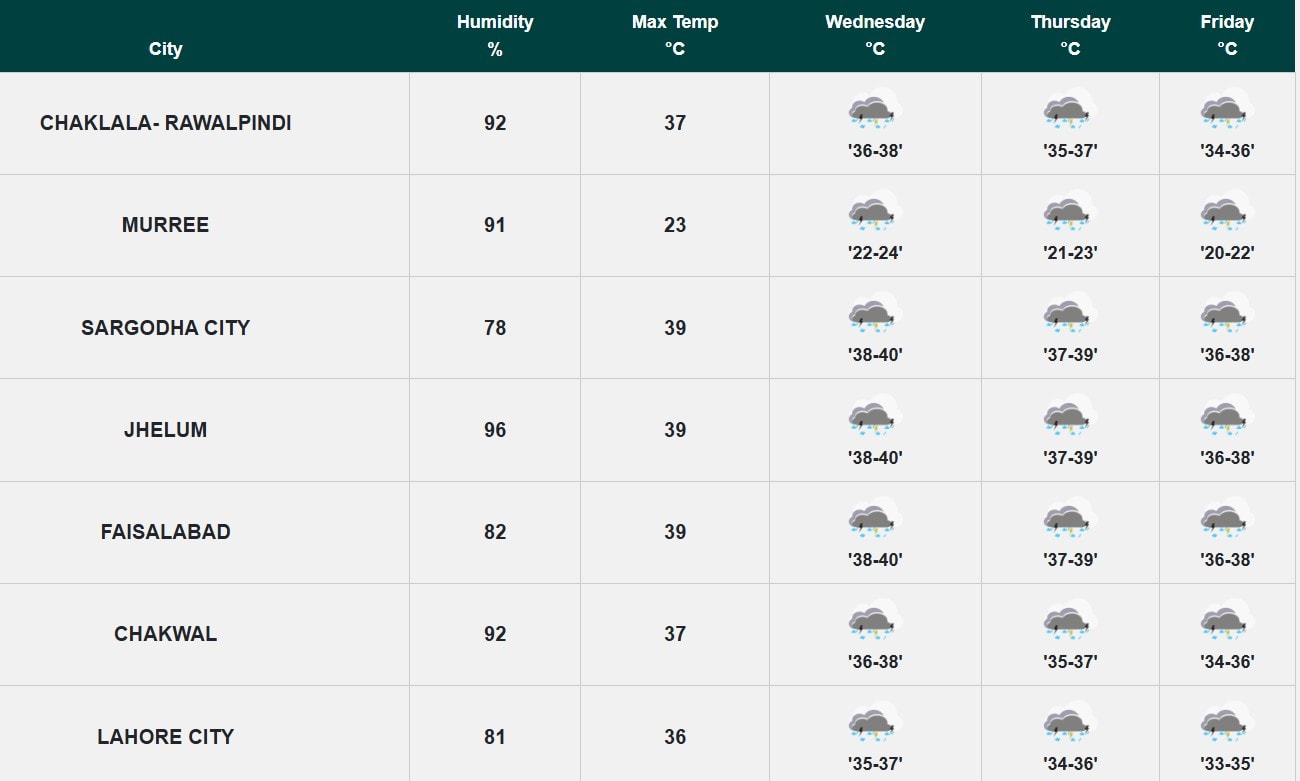1300x781 pixels.
Task: Click Chakwal's Wednesday storm icon
Action: 875,622
